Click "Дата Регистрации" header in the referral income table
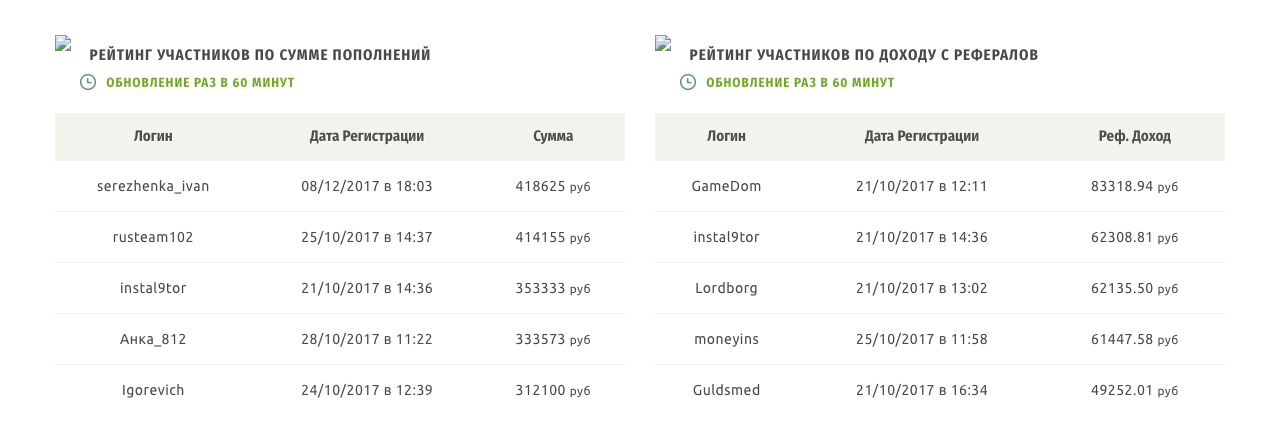This screenshot has width=1267, height=434. point(922,136)
